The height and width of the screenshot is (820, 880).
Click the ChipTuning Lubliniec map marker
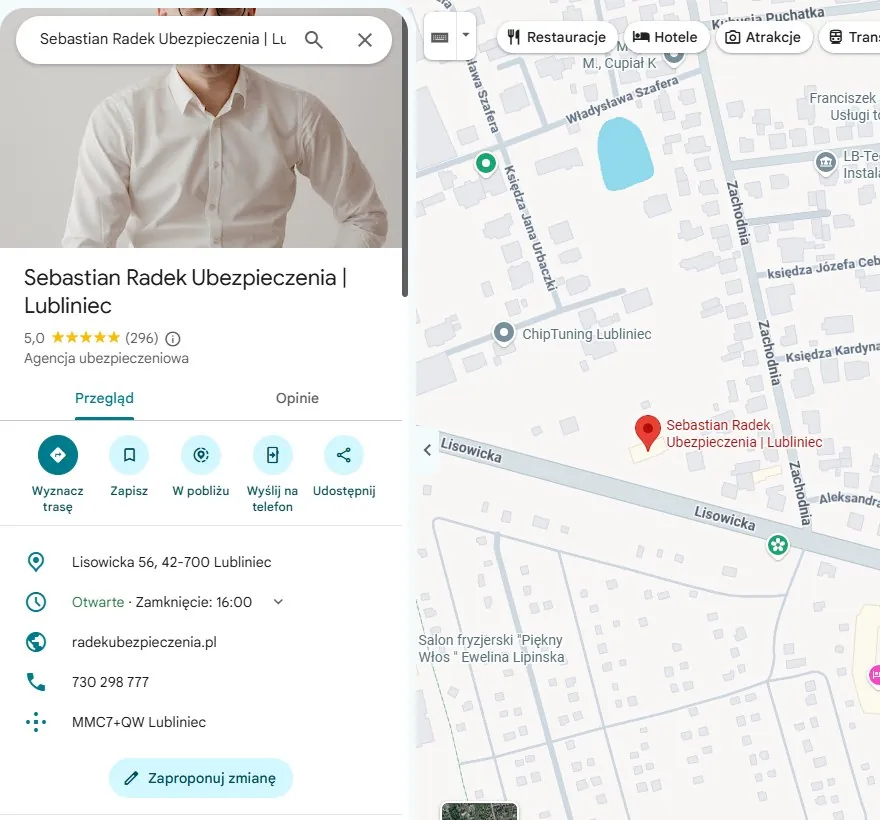(504, 333)
